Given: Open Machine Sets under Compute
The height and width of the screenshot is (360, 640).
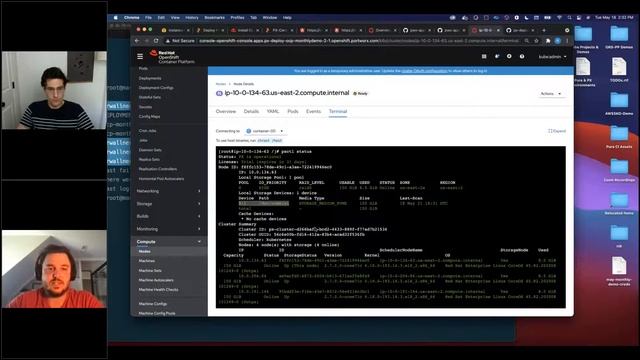Looking at the screenshot, I should click(x=150, y=271).
